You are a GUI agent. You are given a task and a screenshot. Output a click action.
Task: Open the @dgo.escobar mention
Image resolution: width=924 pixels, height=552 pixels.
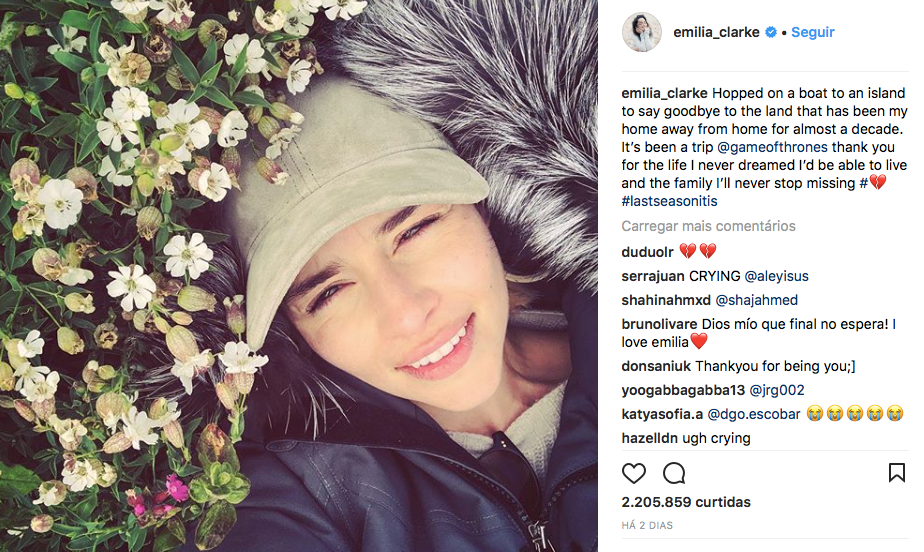(754, 415)
